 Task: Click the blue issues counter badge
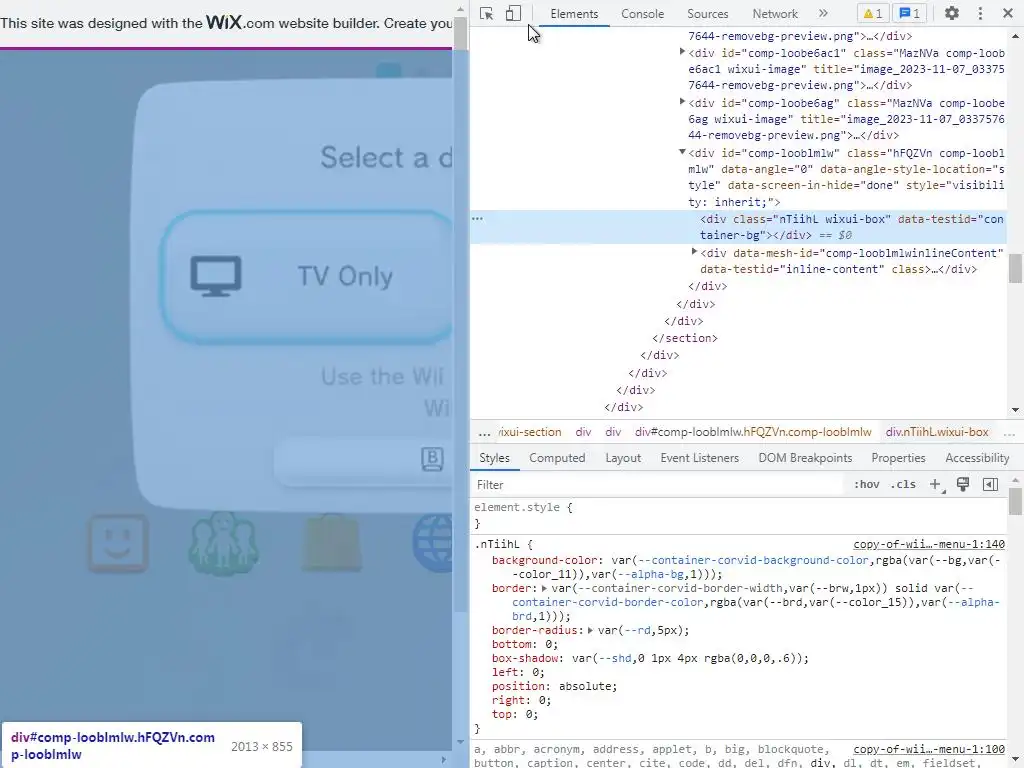point(910,14)
